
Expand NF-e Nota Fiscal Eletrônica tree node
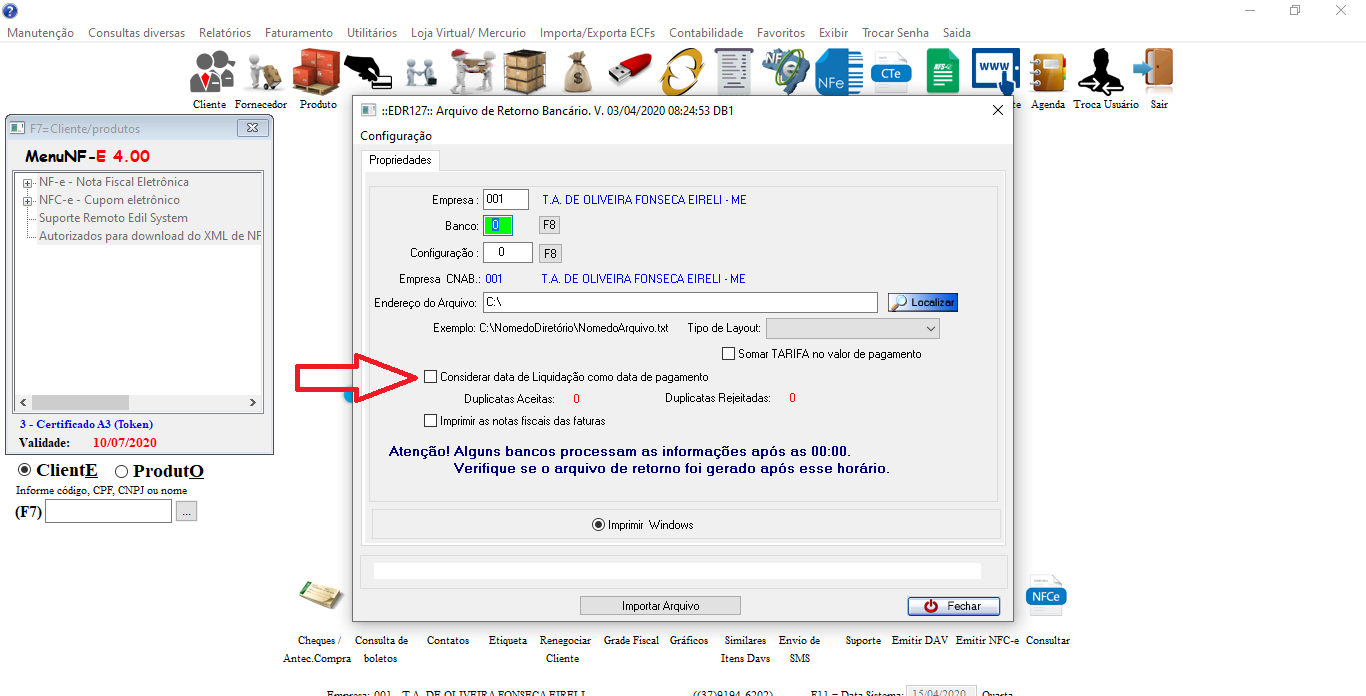27,183
